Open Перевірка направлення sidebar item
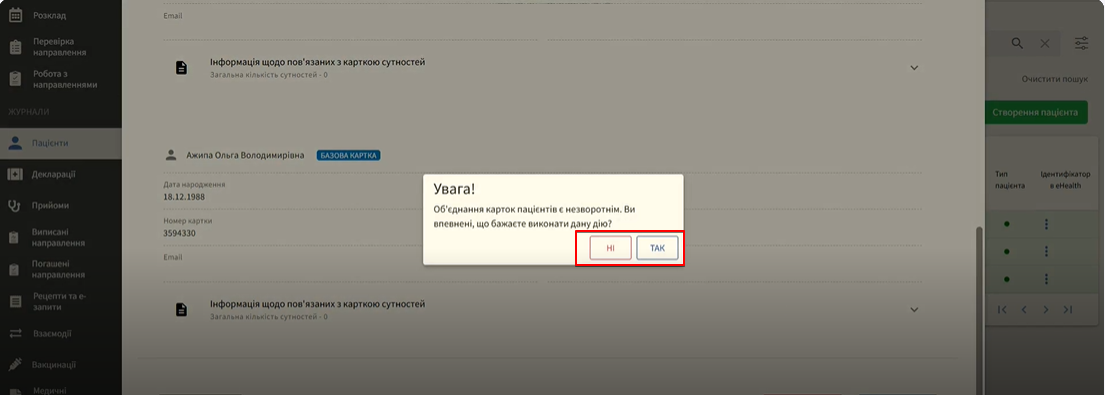The height and width of the screenshot is (395, 1105). coord(61,47)
